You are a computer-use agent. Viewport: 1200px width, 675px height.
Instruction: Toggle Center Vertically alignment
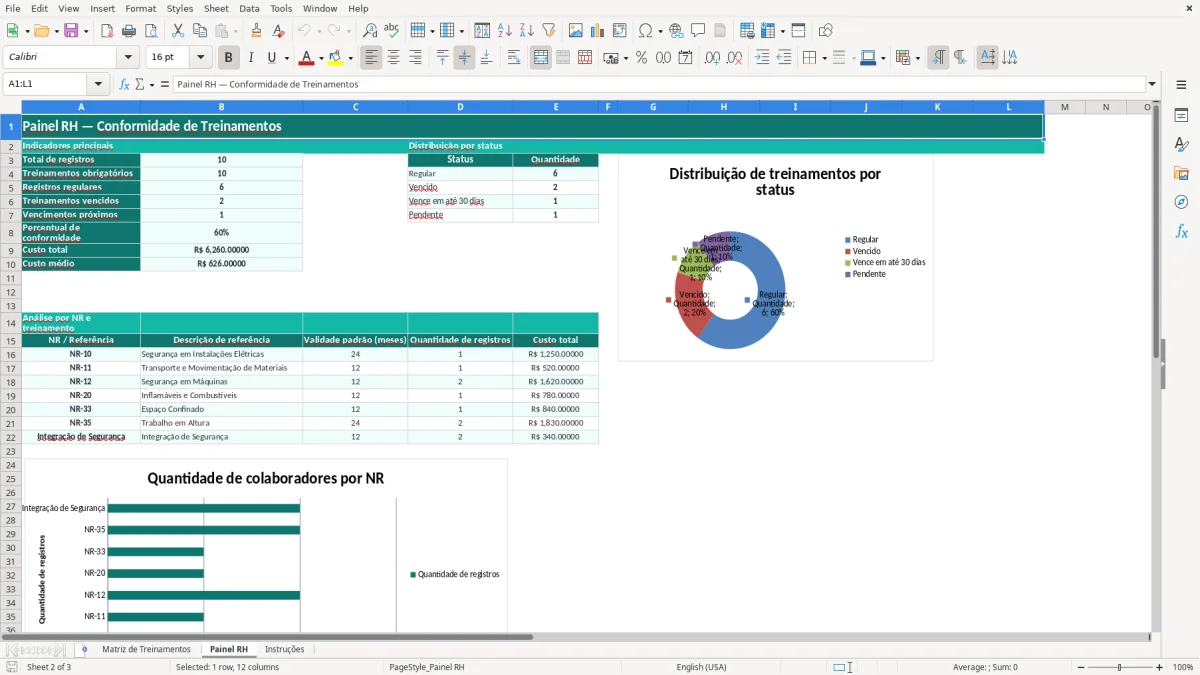pos(464,58)
